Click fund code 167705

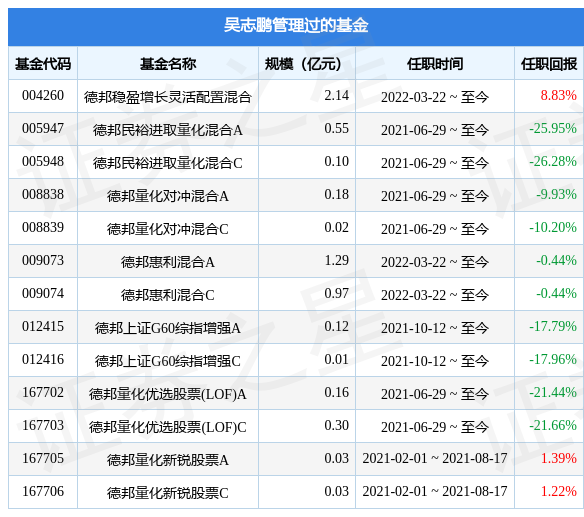43,459
